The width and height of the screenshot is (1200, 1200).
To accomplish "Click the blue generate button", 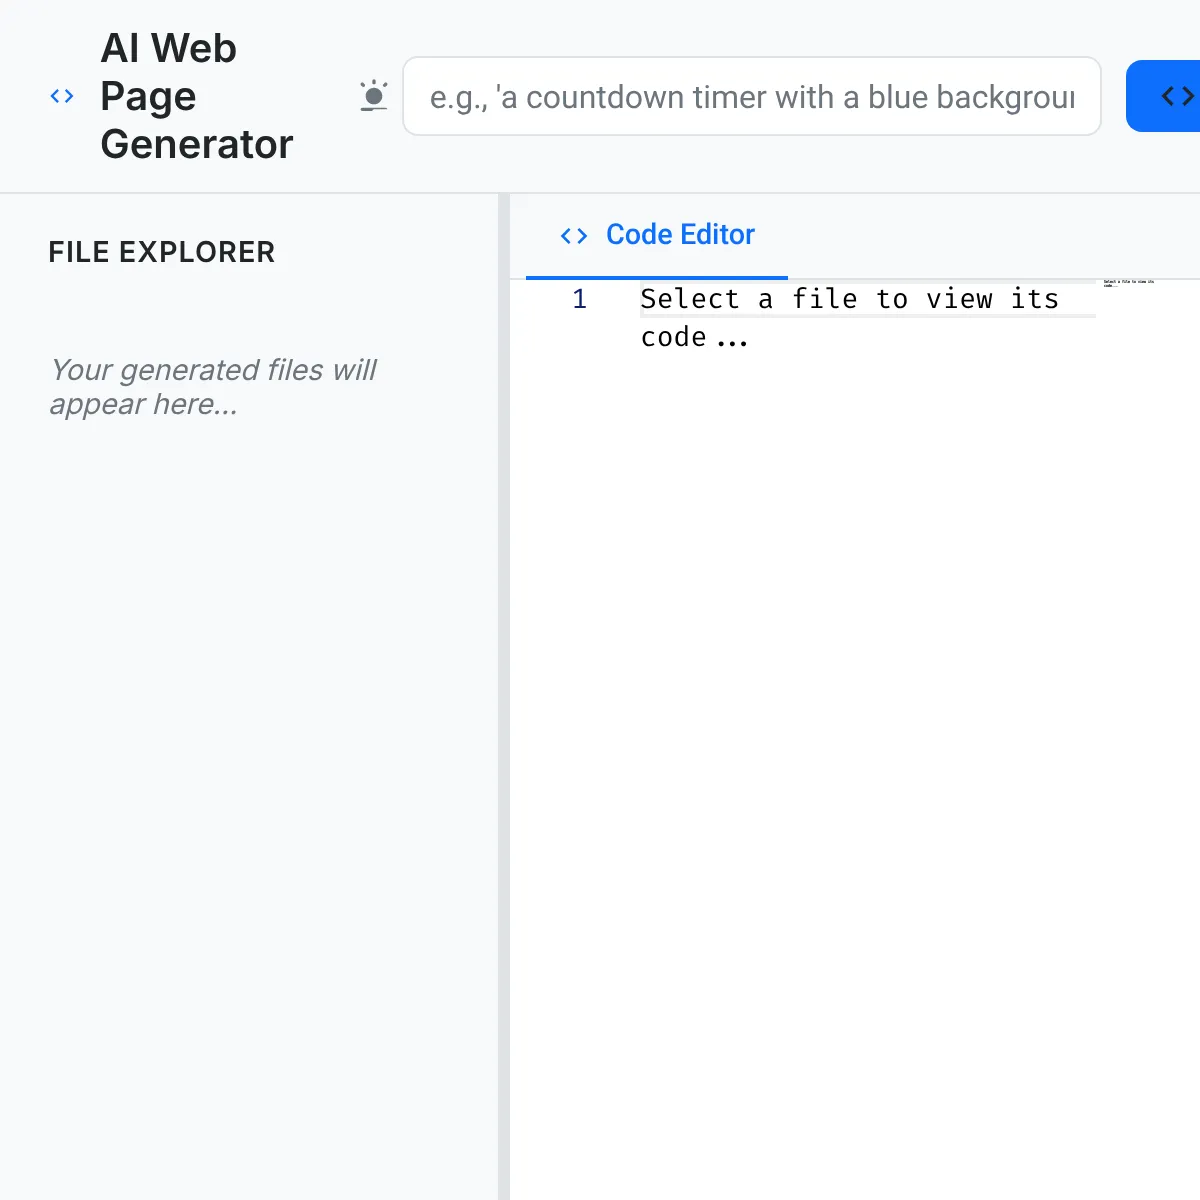I will click(x=1163, y=96).
